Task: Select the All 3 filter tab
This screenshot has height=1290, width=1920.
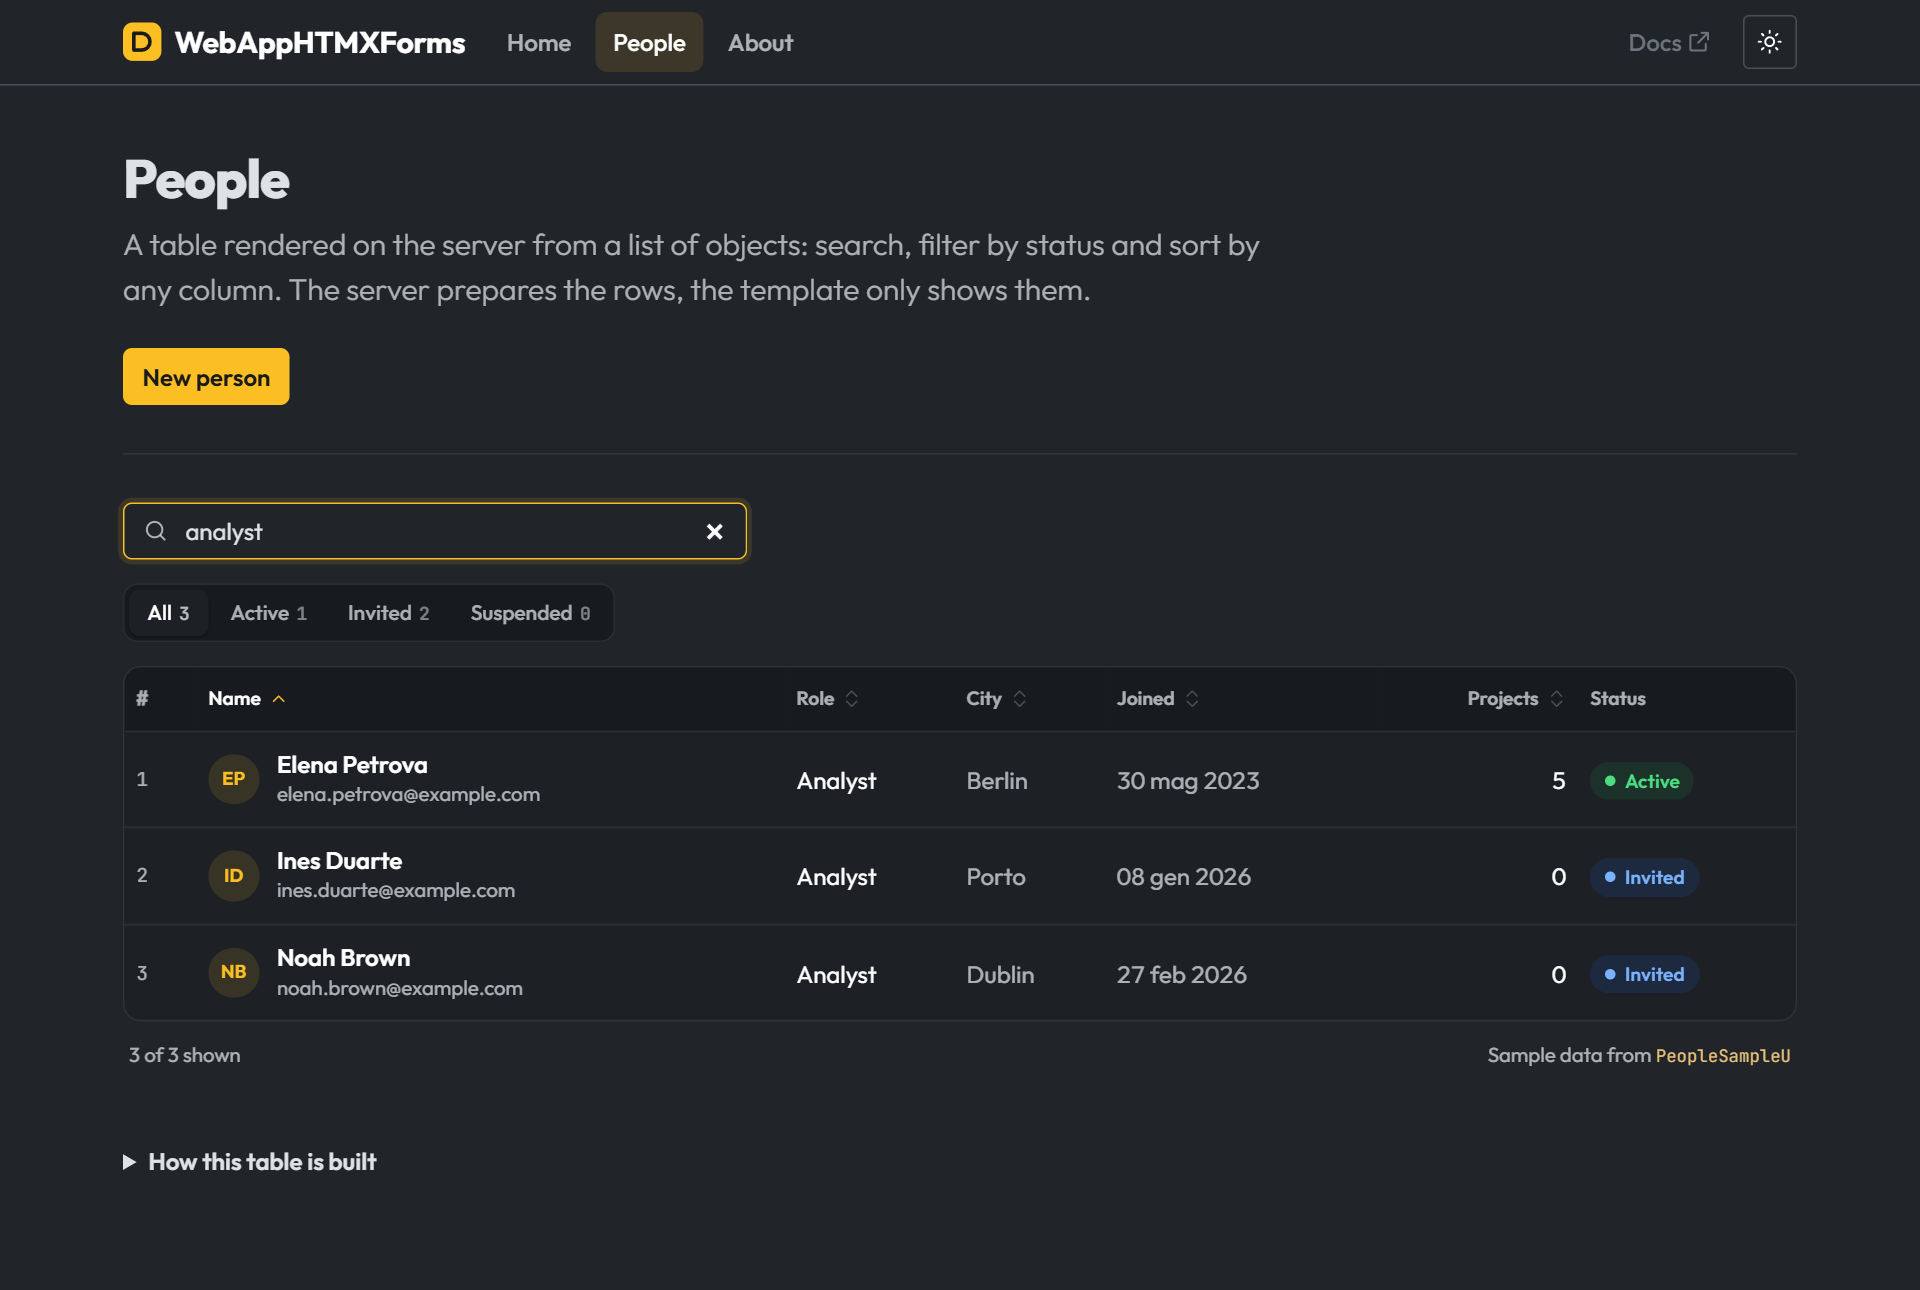Action: [x=168, y=613]
